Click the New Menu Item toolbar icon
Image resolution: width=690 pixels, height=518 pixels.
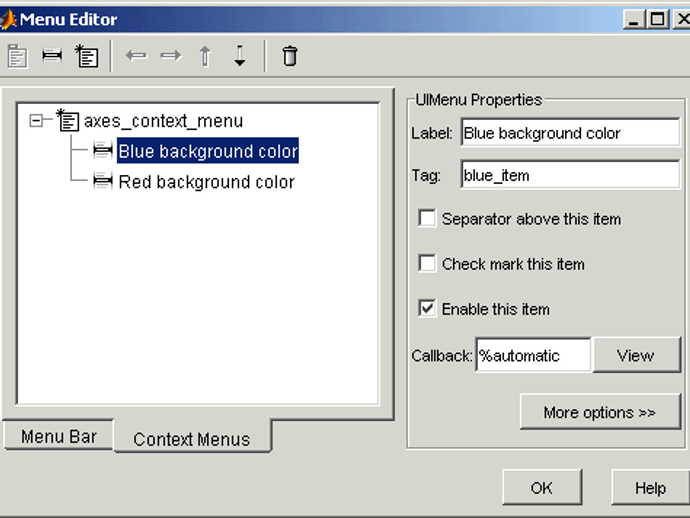(52, 55)
